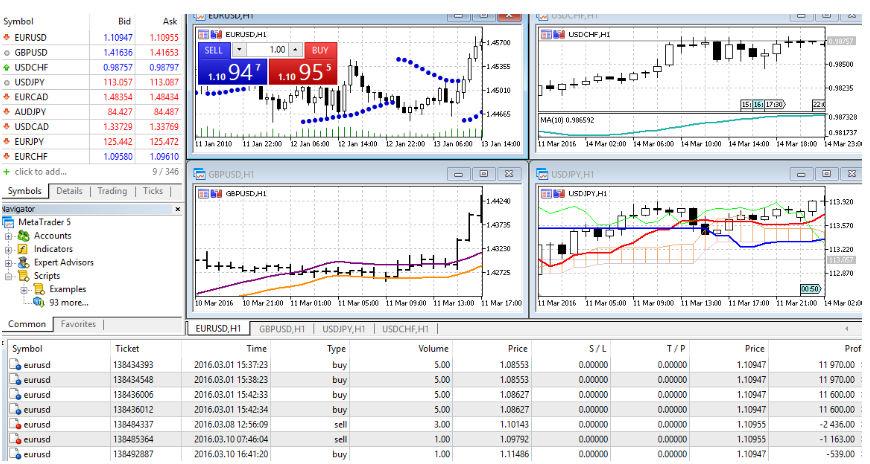Click USDJPY window title chart icon
870x464 pixels.
tap(543, 174)
